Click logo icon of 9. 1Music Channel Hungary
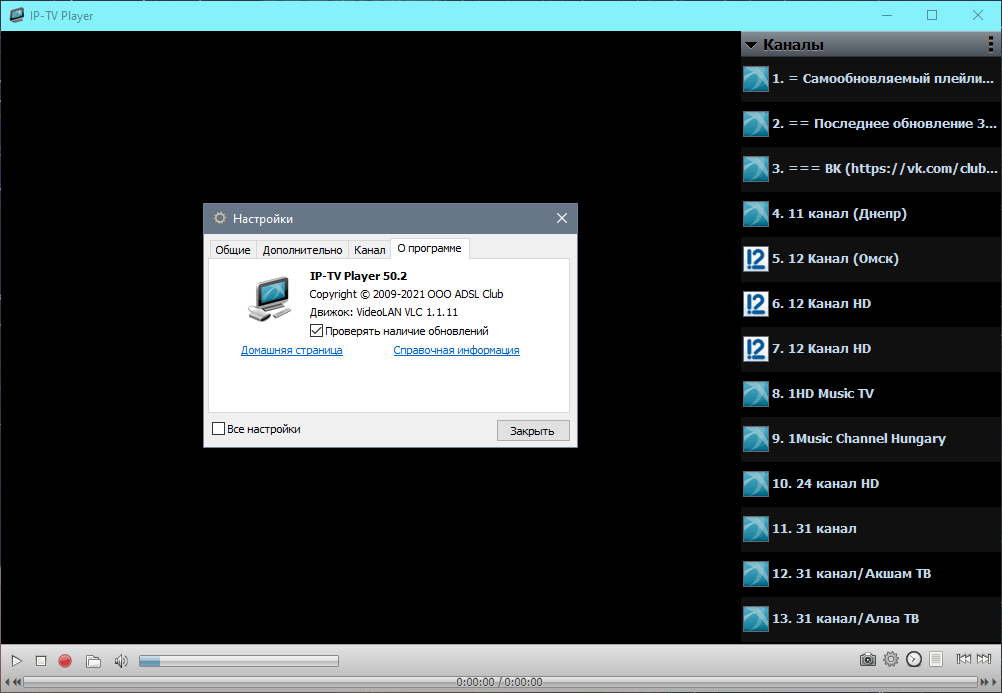 pyautogui.click(x=755, y=439)
